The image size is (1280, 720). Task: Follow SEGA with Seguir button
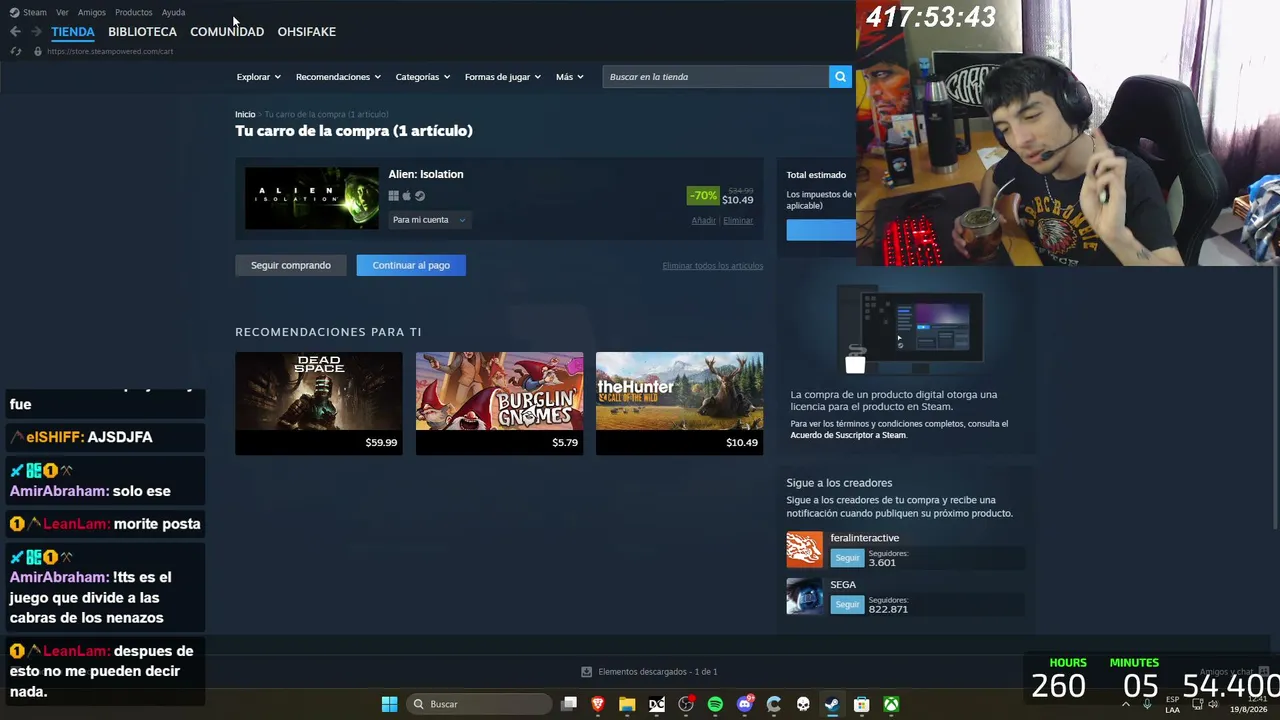pyautogui.click(x=847, y=604)
